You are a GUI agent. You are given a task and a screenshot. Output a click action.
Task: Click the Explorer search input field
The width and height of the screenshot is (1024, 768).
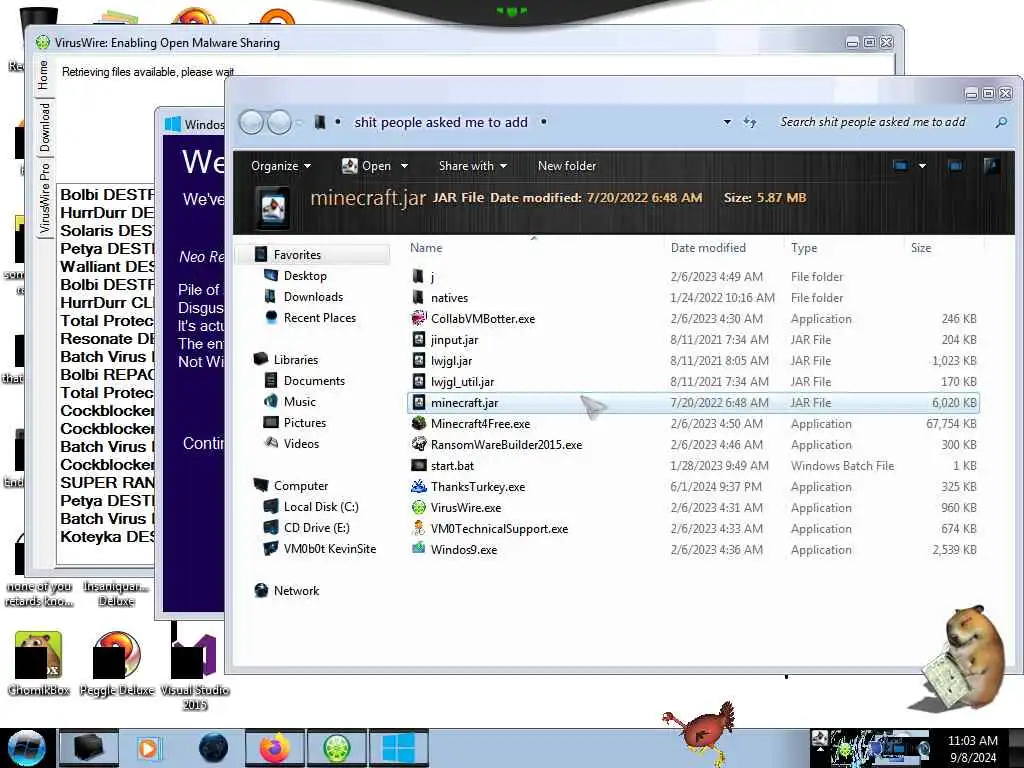point(872,122)
